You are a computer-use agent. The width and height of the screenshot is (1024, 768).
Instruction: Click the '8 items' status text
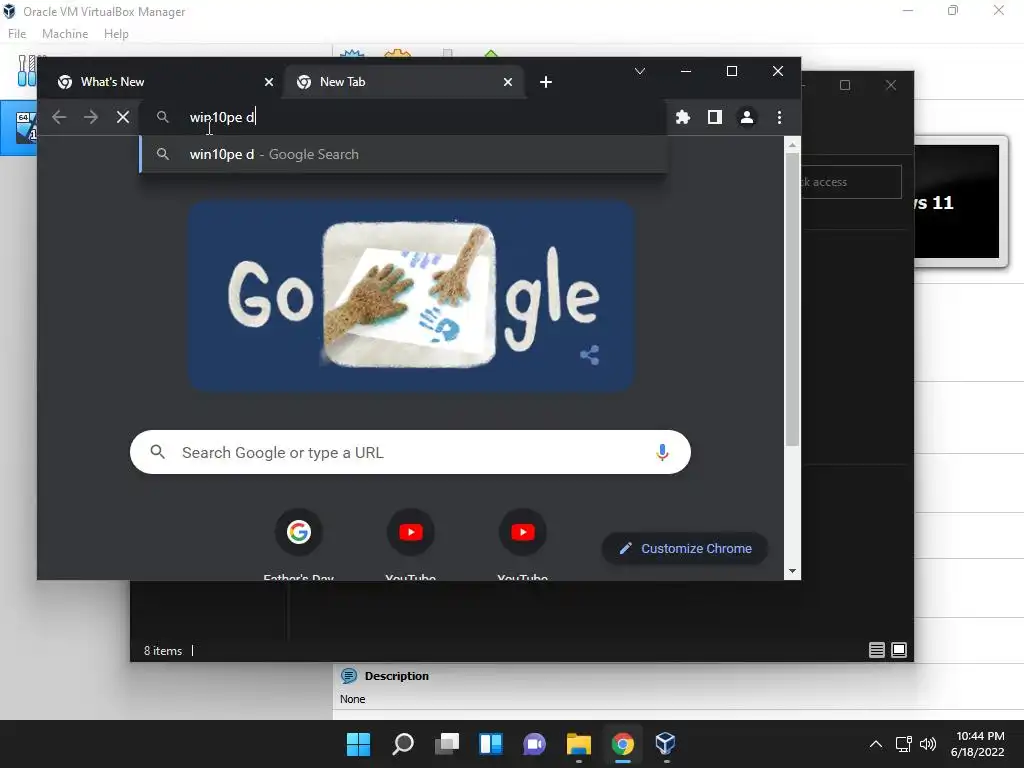tap(163, 651)
